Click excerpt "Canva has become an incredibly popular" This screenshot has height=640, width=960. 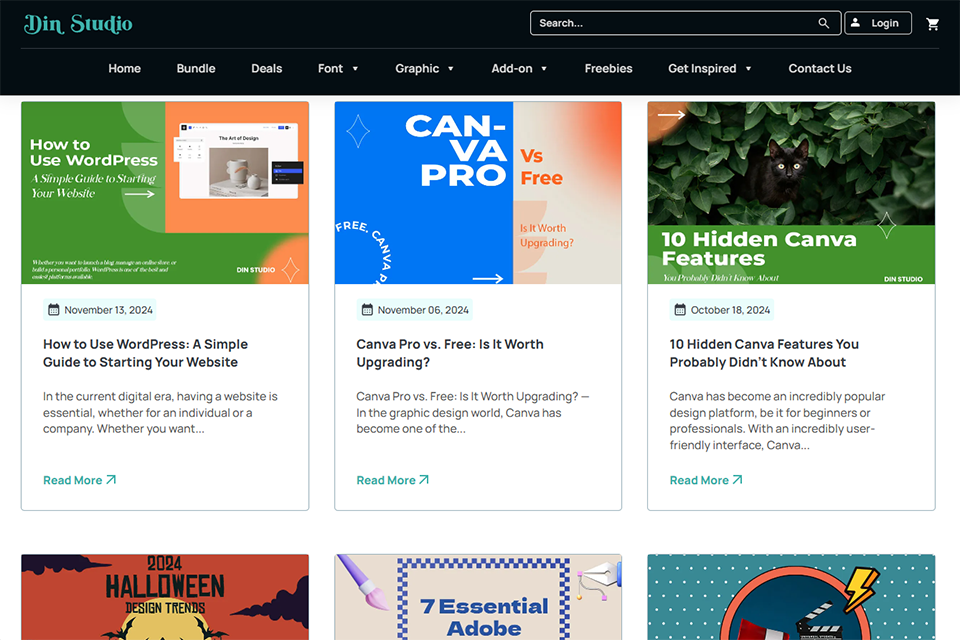[778, 421]
